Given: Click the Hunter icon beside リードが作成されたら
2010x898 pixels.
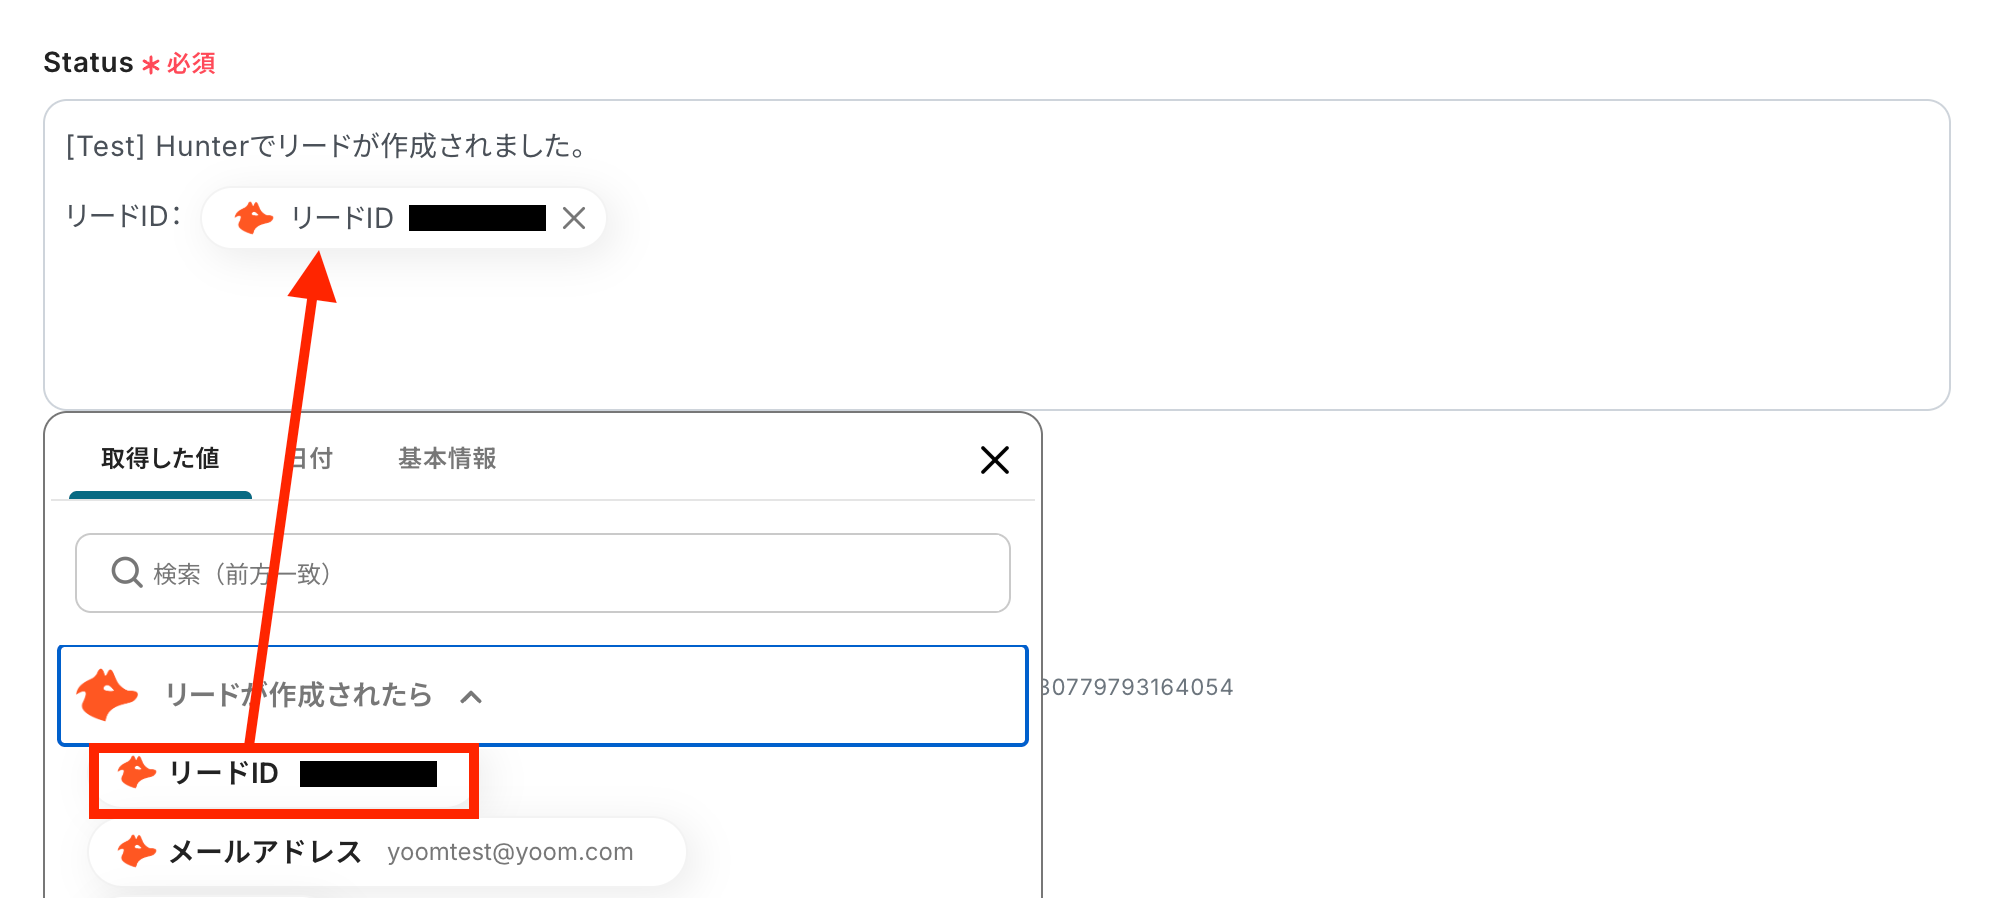Looking at the screenshot, I should coord(107,695).
